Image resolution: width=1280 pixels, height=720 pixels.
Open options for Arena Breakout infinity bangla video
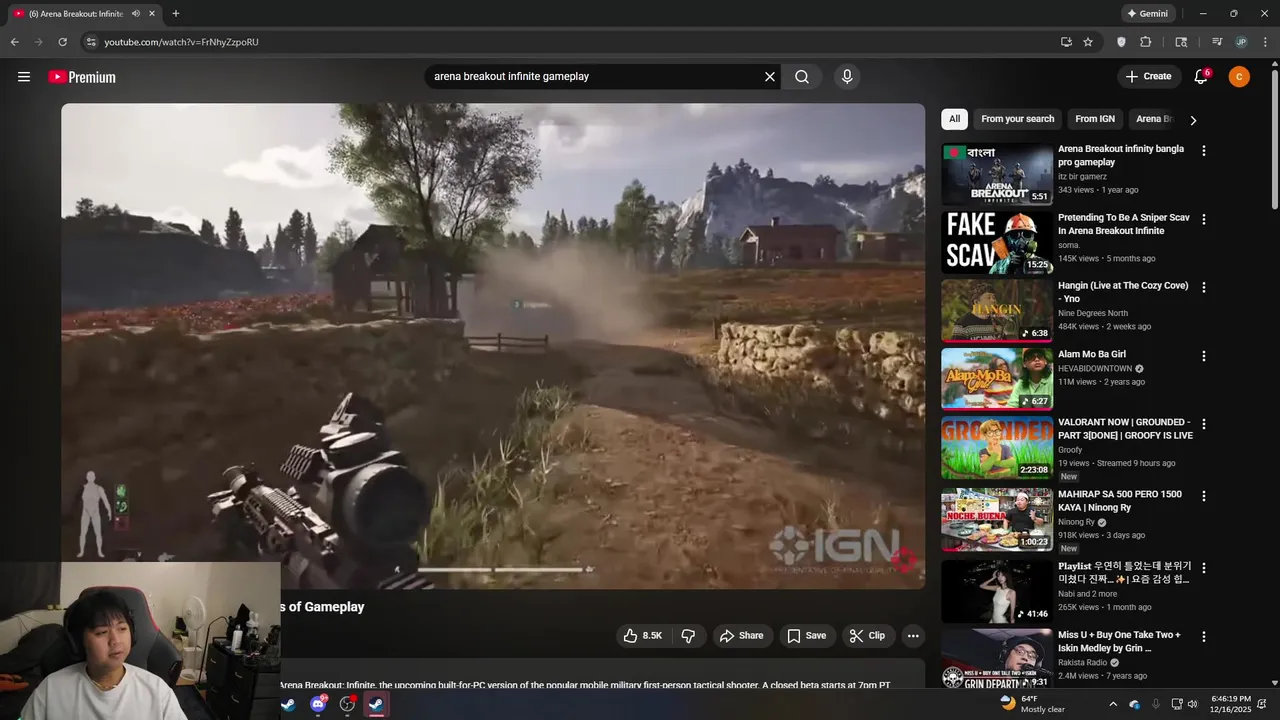pos(1204,151)
